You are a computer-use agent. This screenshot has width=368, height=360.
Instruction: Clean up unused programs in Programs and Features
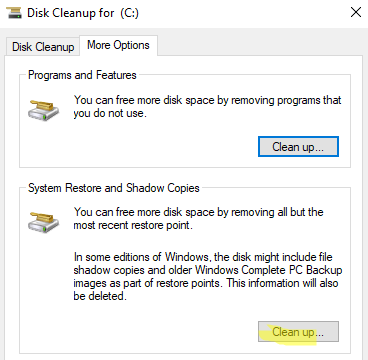click(298, 147)
